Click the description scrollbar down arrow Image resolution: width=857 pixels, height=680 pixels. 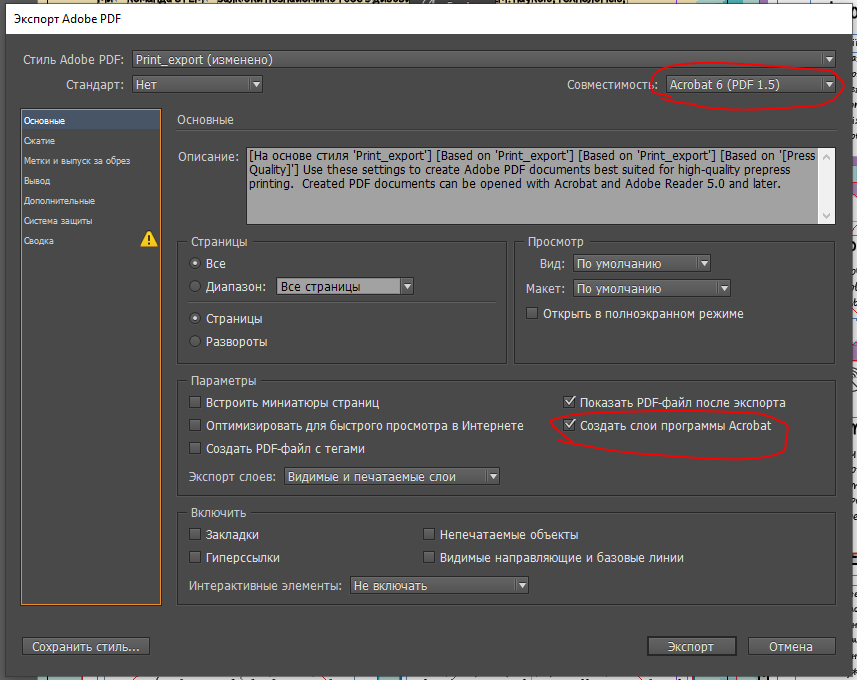(x=826, y=215)
